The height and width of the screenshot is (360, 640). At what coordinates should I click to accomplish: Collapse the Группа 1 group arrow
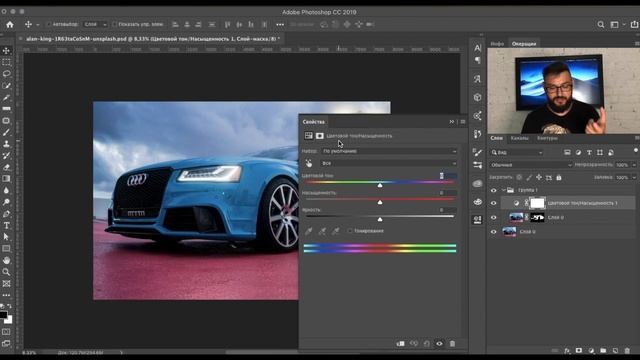(x=504, y=190)
